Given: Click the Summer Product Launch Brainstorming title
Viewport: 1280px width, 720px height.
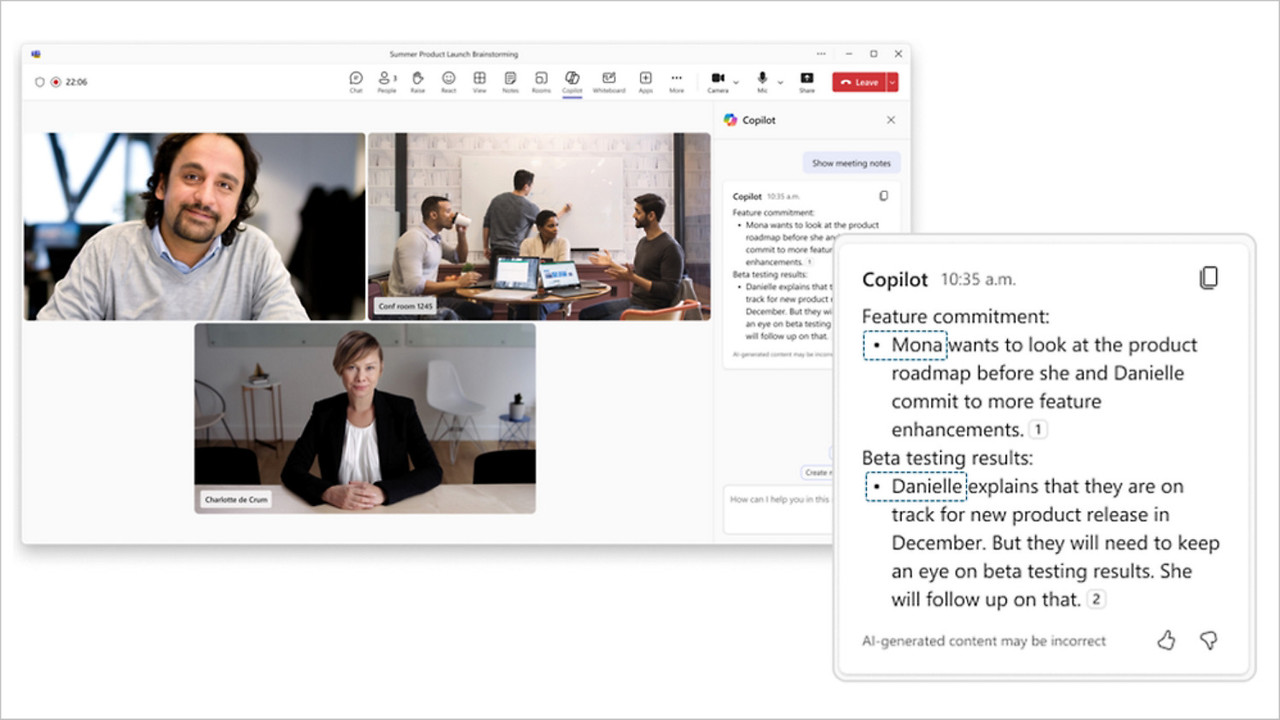Looking at the screenshot, I should (x=454, y=54).
